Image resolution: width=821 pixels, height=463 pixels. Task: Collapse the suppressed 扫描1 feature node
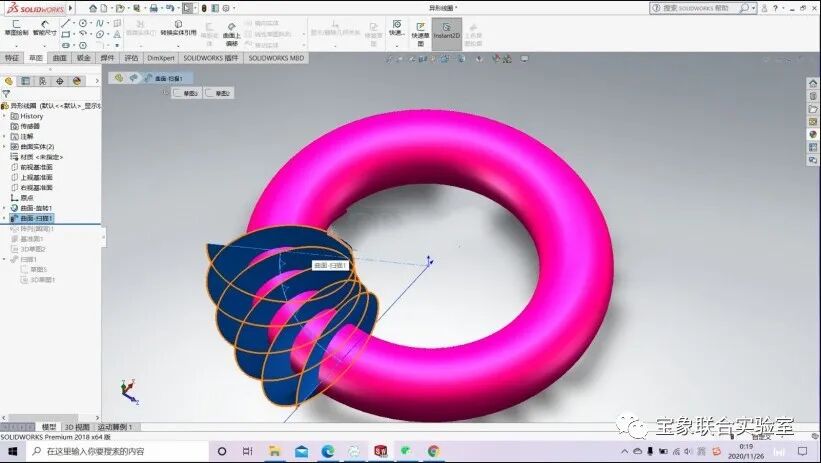pyautogui.click(x=5, y=259)
